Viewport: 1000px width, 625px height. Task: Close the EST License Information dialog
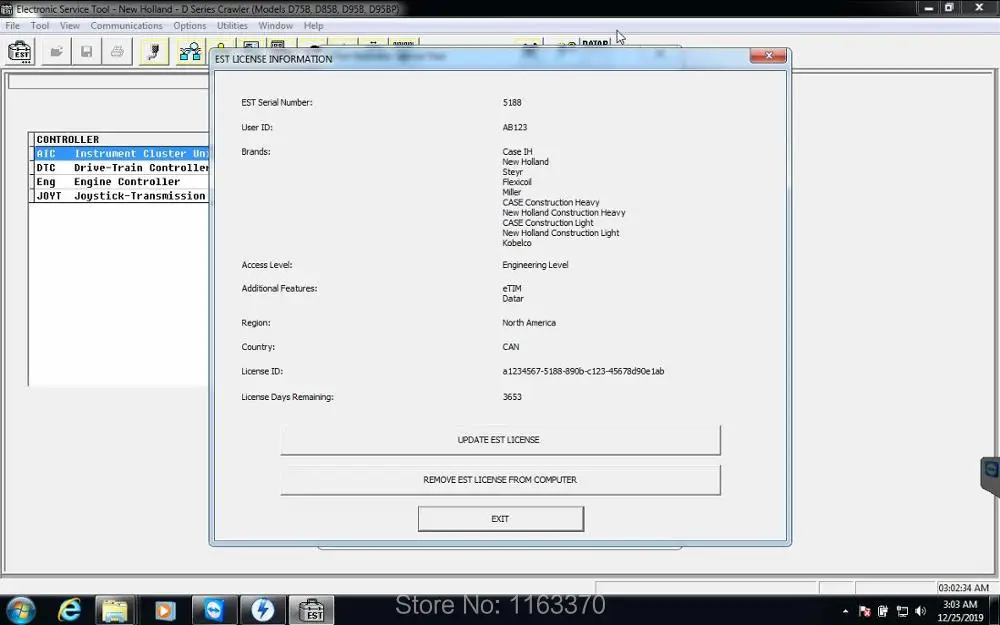768,55
